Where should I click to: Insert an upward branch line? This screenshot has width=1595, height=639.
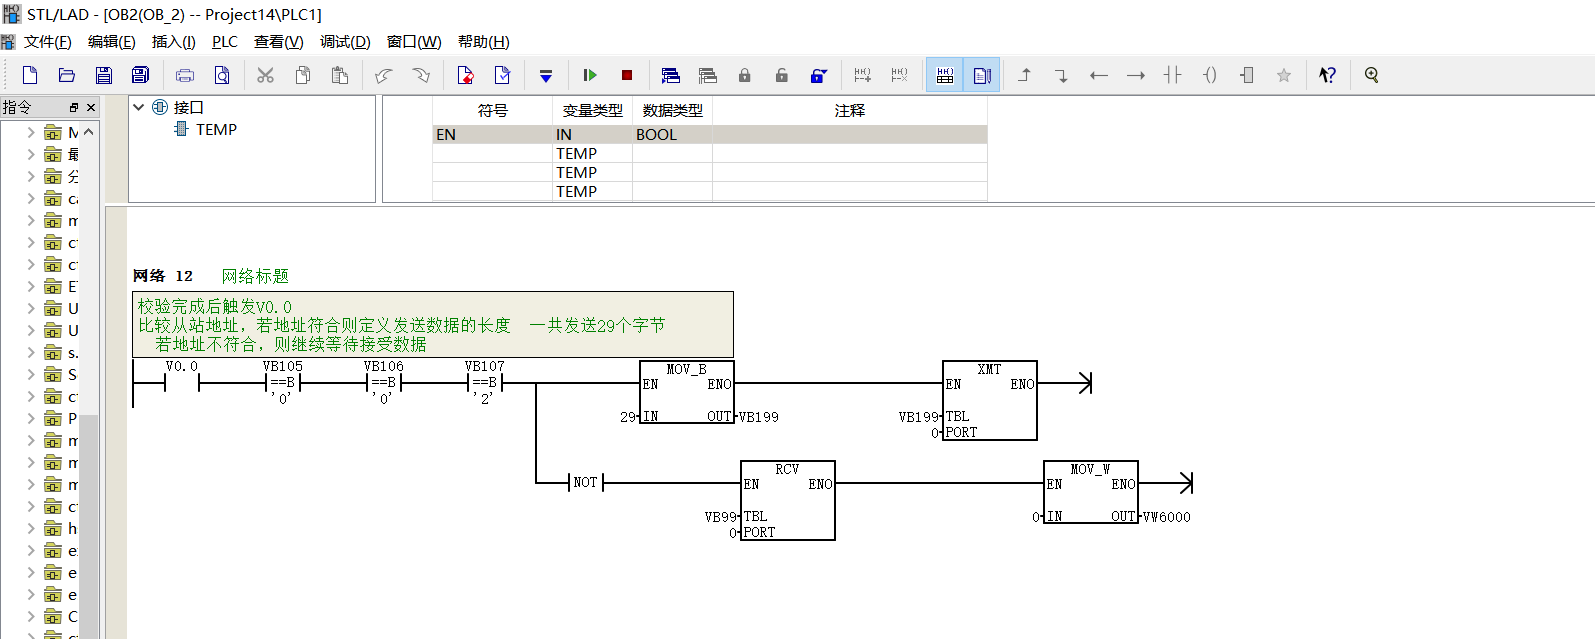tap(1025, 75)
